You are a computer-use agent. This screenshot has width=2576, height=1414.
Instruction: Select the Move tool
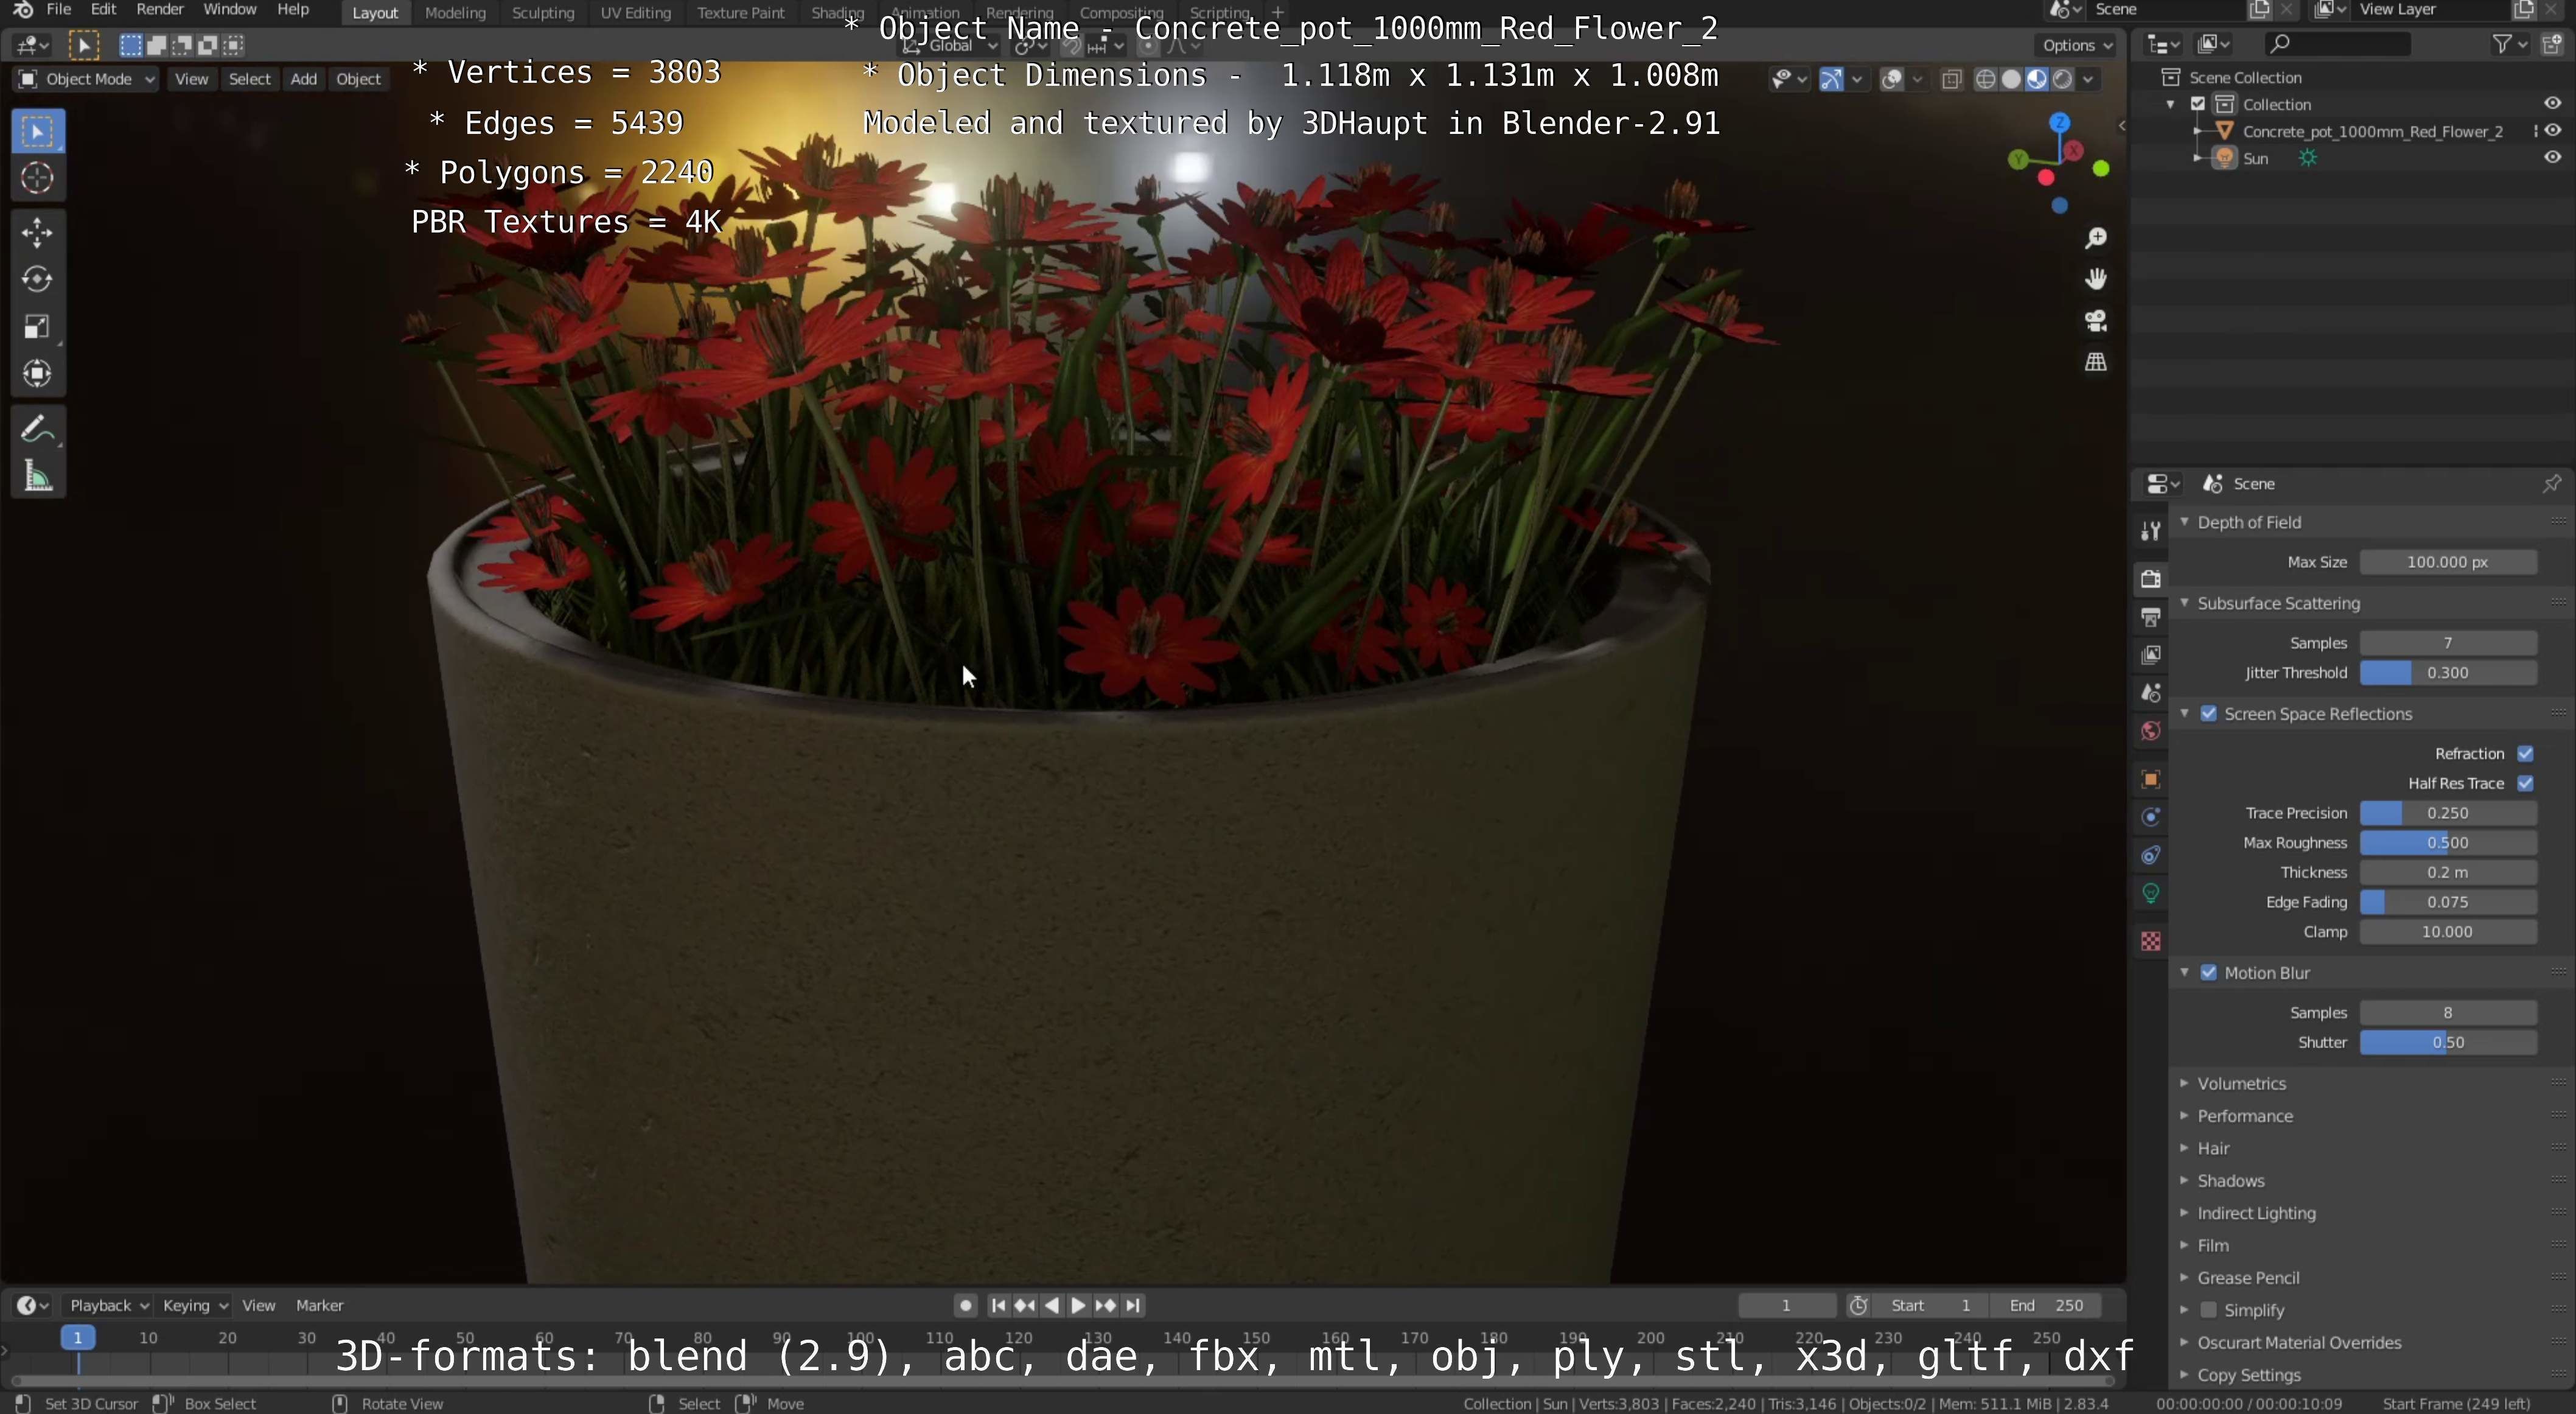pos(38,232)
